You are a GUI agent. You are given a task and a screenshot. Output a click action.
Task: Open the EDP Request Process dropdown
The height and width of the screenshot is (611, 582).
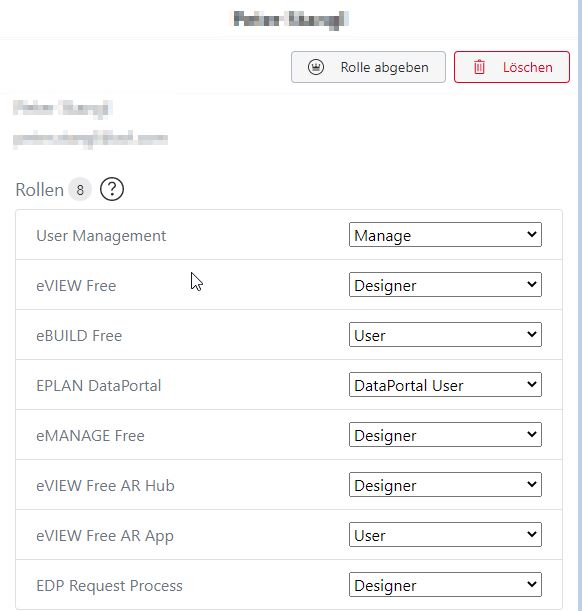coord(445,585)
